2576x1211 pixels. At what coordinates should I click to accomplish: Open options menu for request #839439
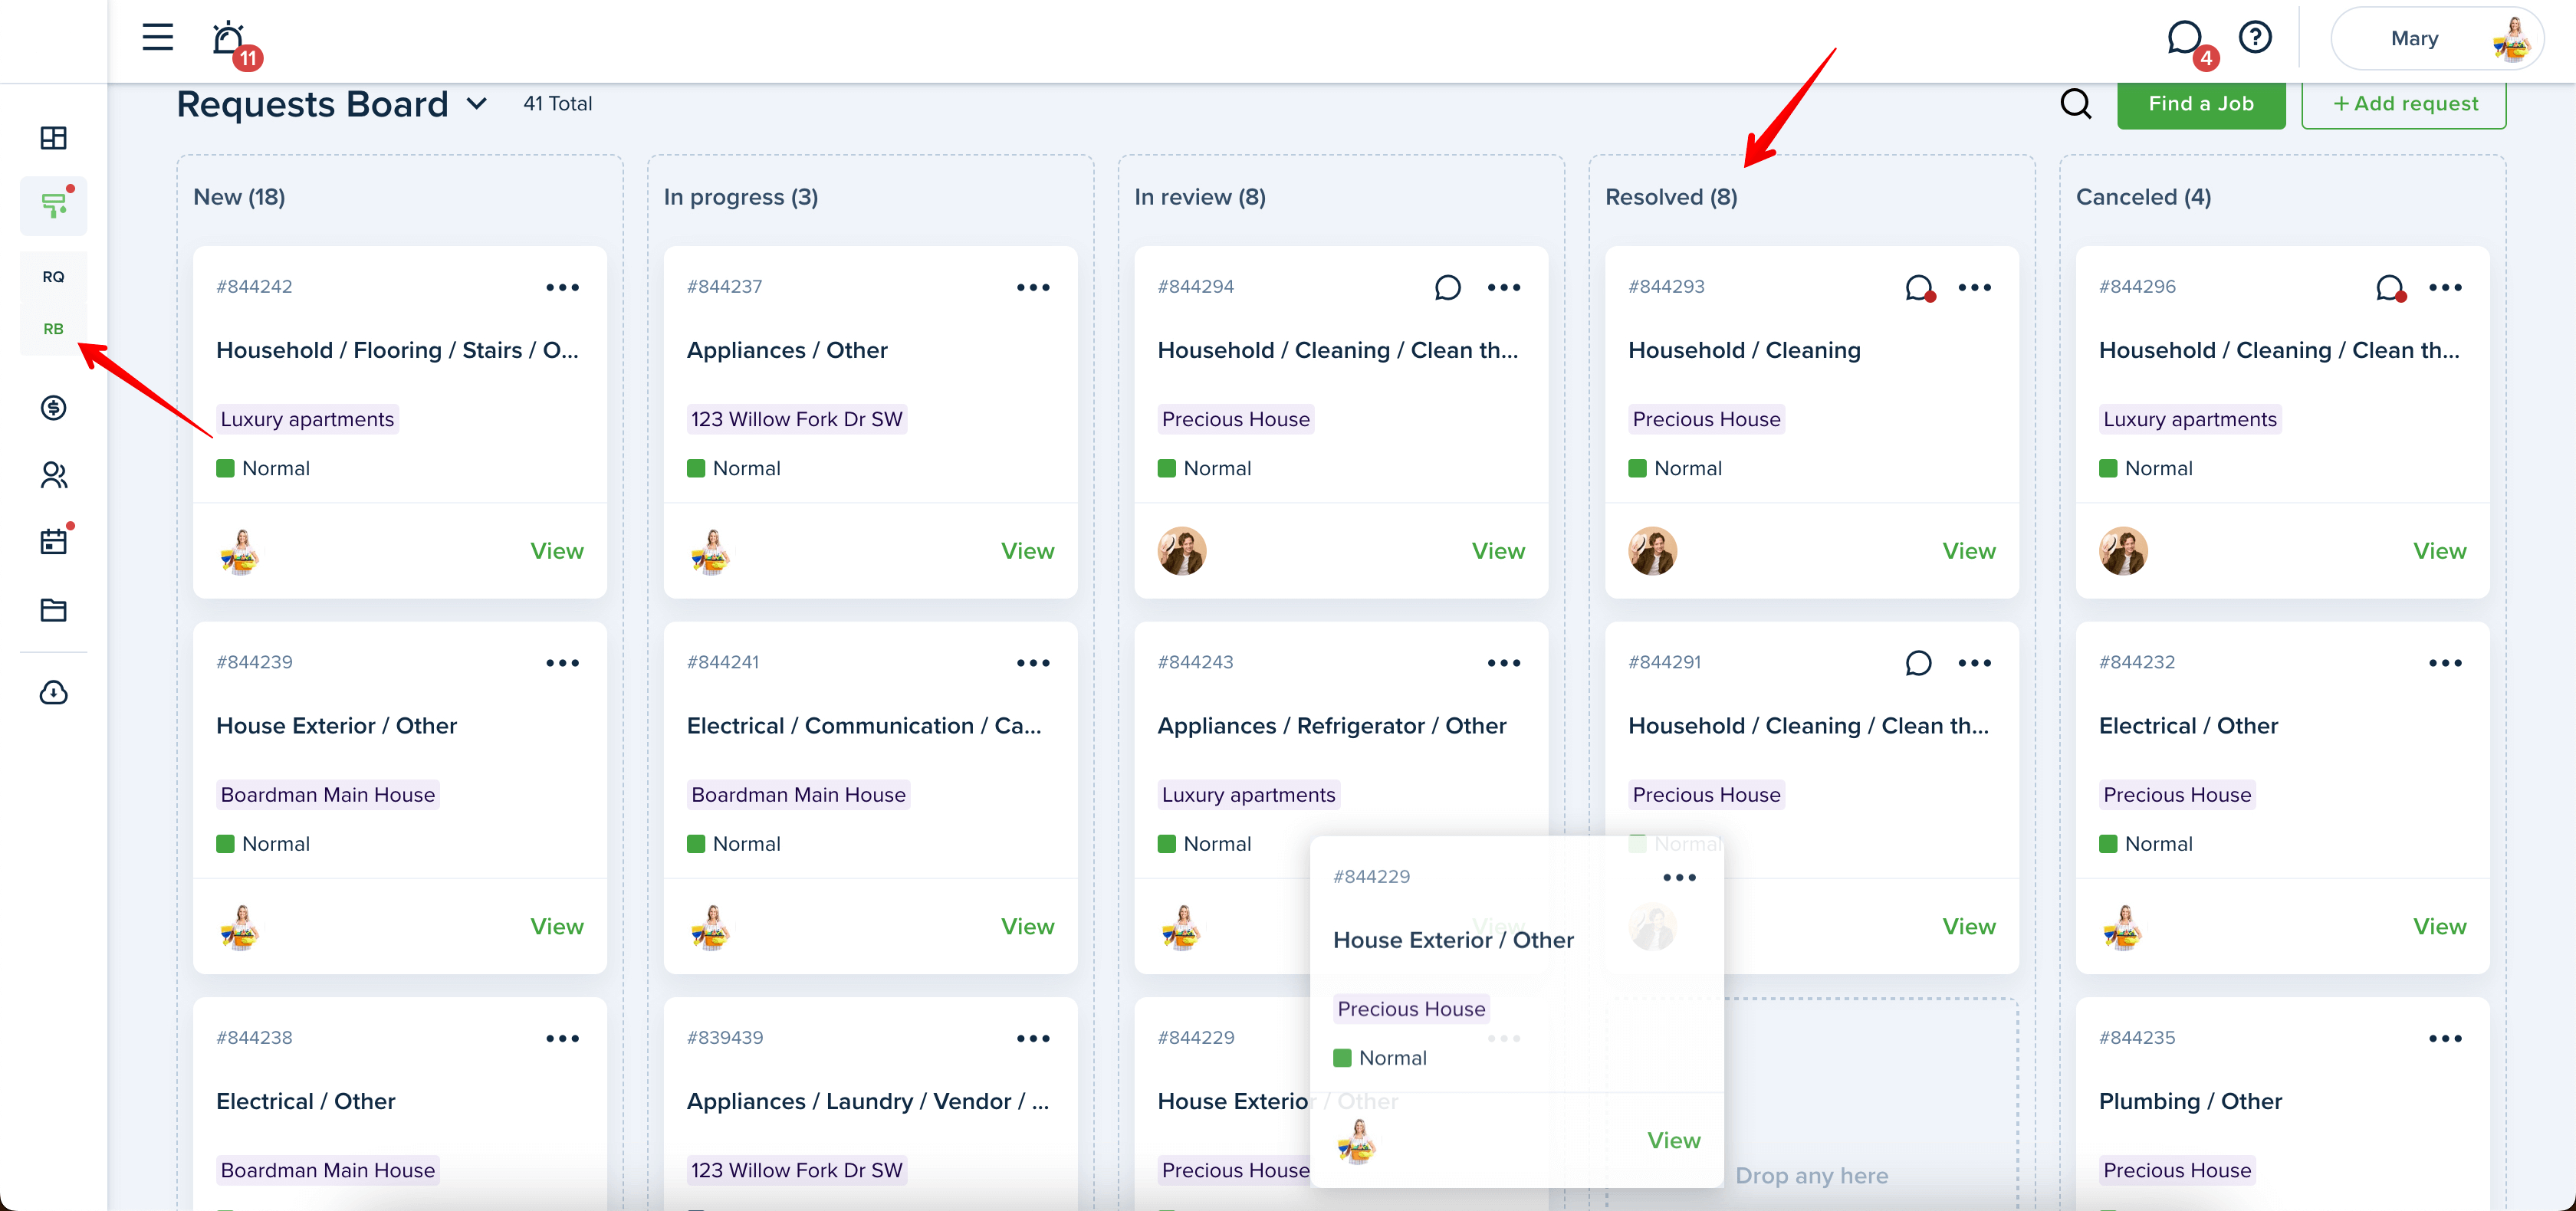click(1033, 1039)
